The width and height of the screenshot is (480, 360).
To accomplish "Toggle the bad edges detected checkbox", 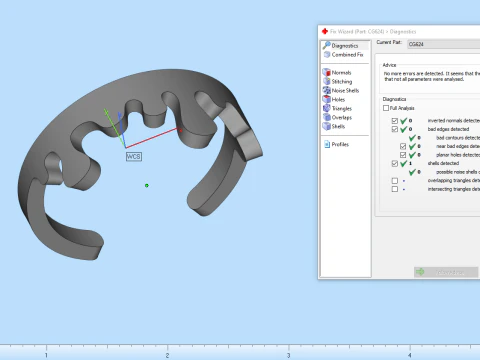I will click(x=395, y=129).
